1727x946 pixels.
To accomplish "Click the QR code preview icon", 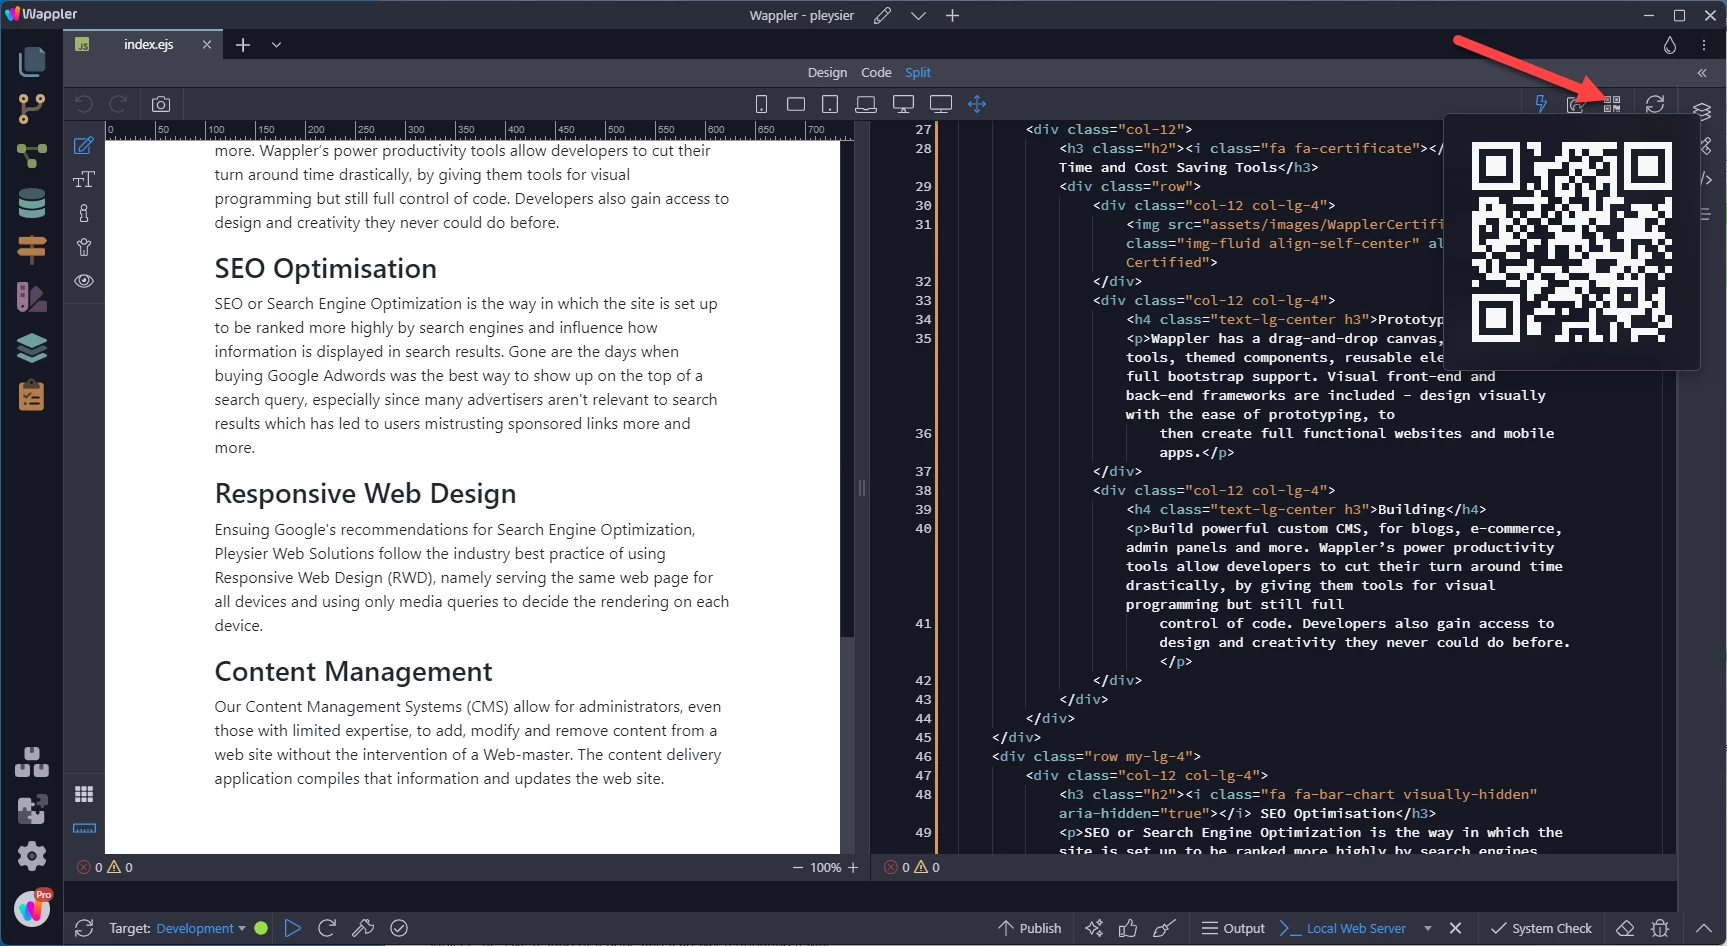I will pos(1612,104).
